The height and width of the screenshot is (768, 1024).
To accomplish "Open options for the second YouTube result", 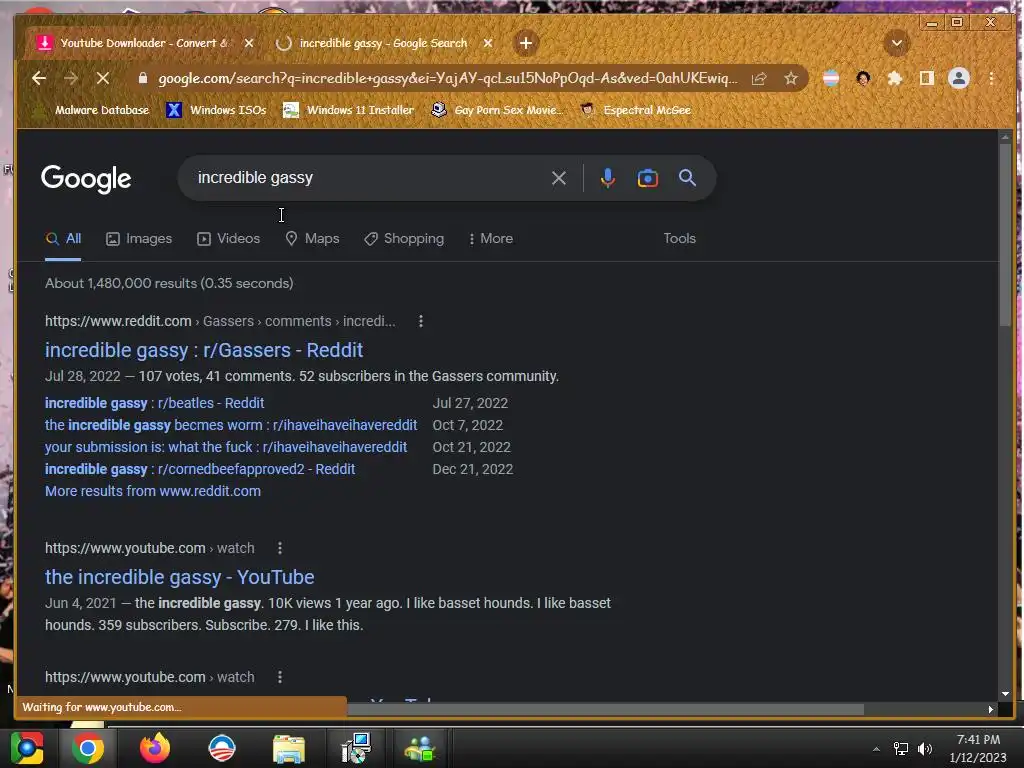I will (x=280, y=677).
